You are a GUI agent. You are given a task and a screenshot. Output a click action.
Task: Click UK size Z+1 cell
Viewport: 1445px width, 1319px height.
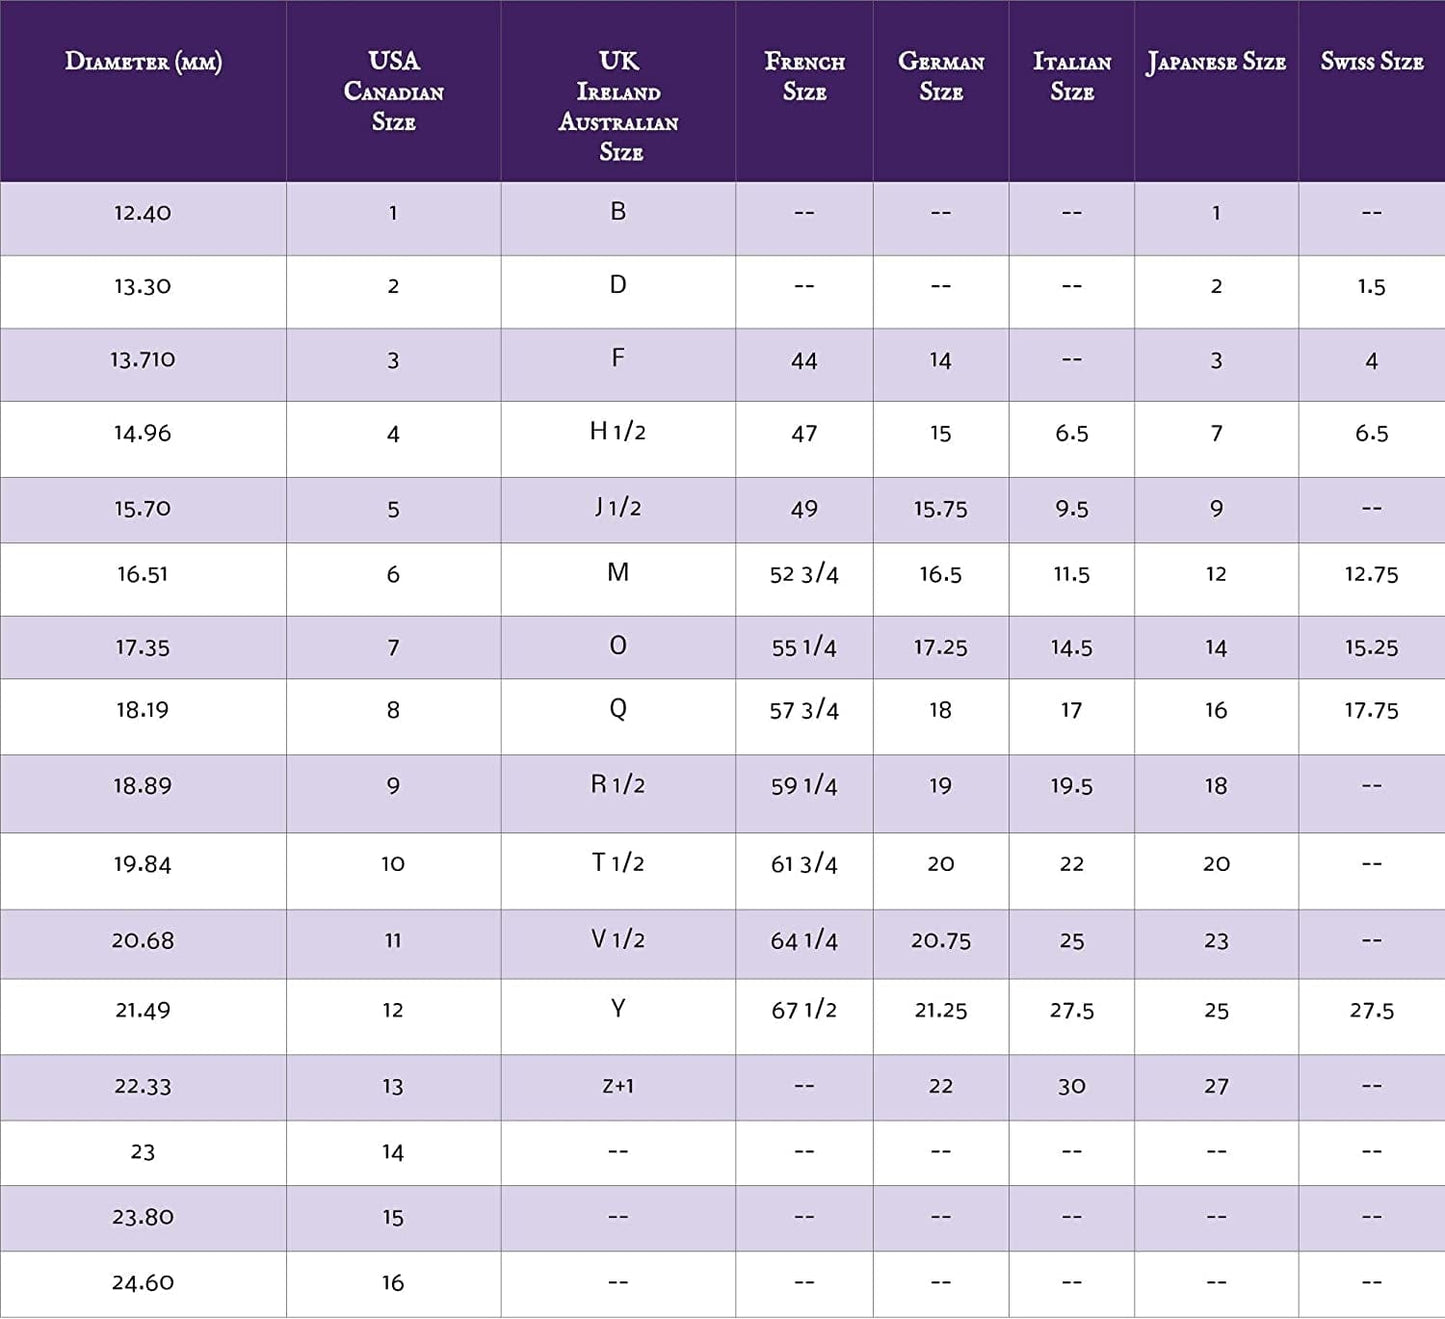click(x=618, y=1086)
